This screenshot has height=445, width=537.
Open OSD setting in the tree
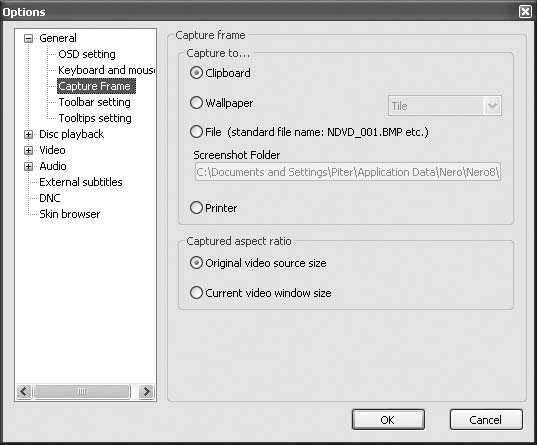click(x=87, y=54)
